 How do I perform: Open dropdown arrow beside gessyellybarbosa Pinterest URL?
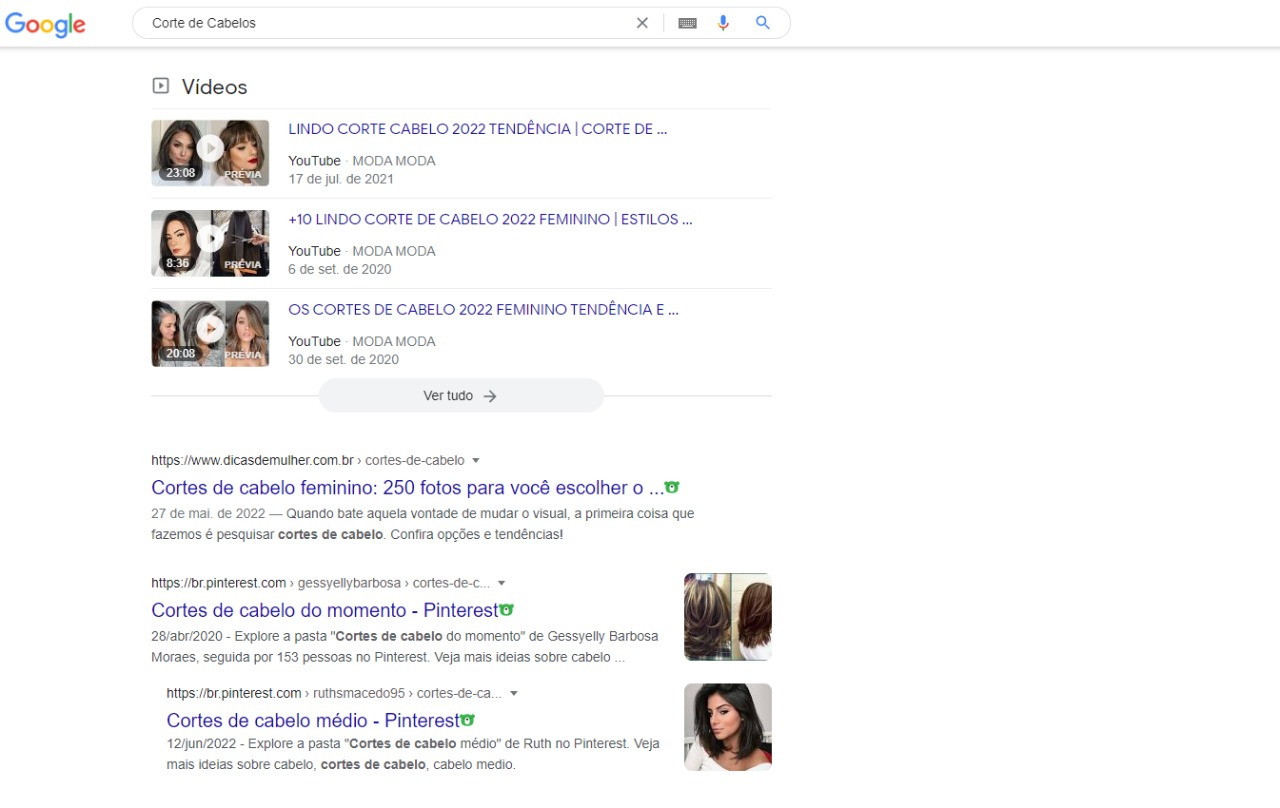tap(502, 583)
